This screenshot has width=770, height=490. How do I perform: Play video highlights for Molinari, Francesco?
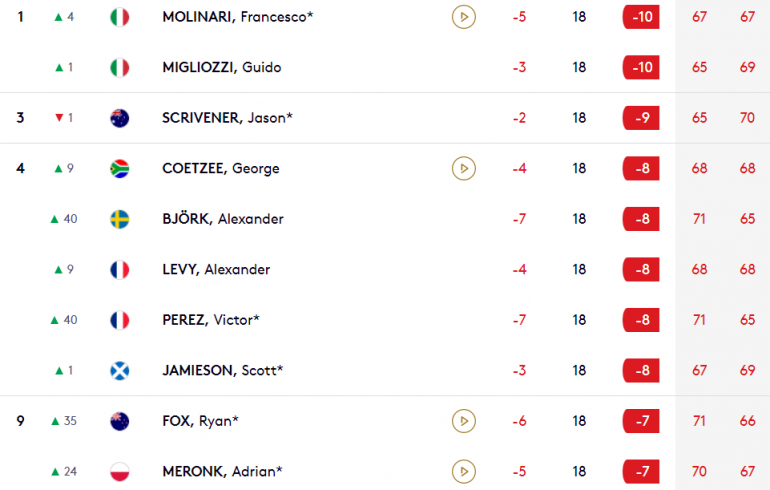pyautogui.click(x=464, y=17)
